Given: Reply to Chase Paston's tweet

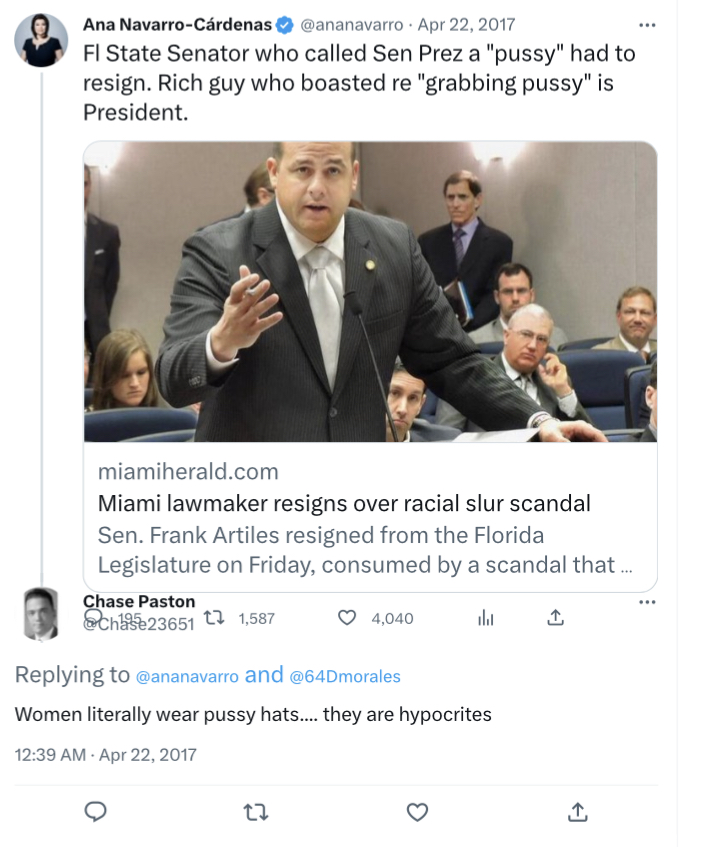Looking at the screenshot, I should click(96, 811).
